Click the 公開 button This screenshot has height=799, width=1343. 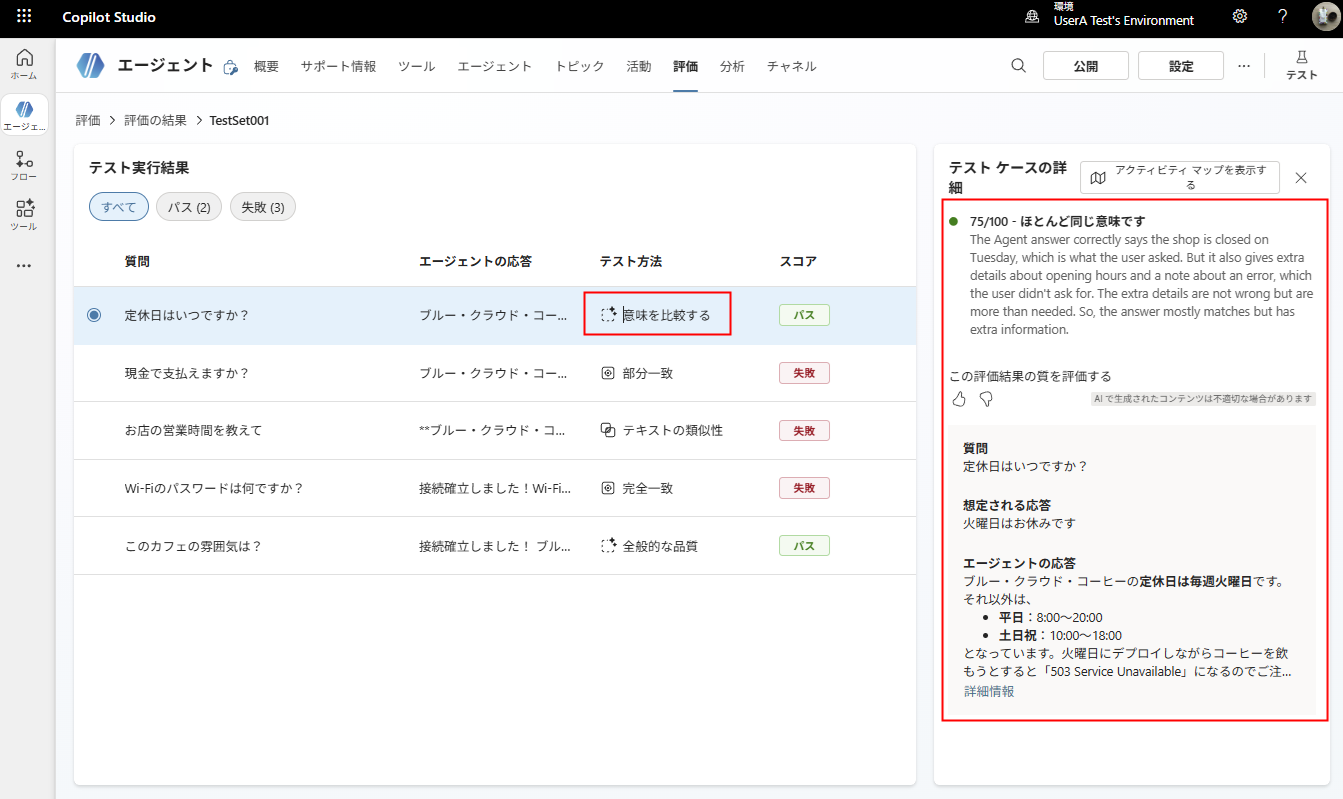[1085, 66]
